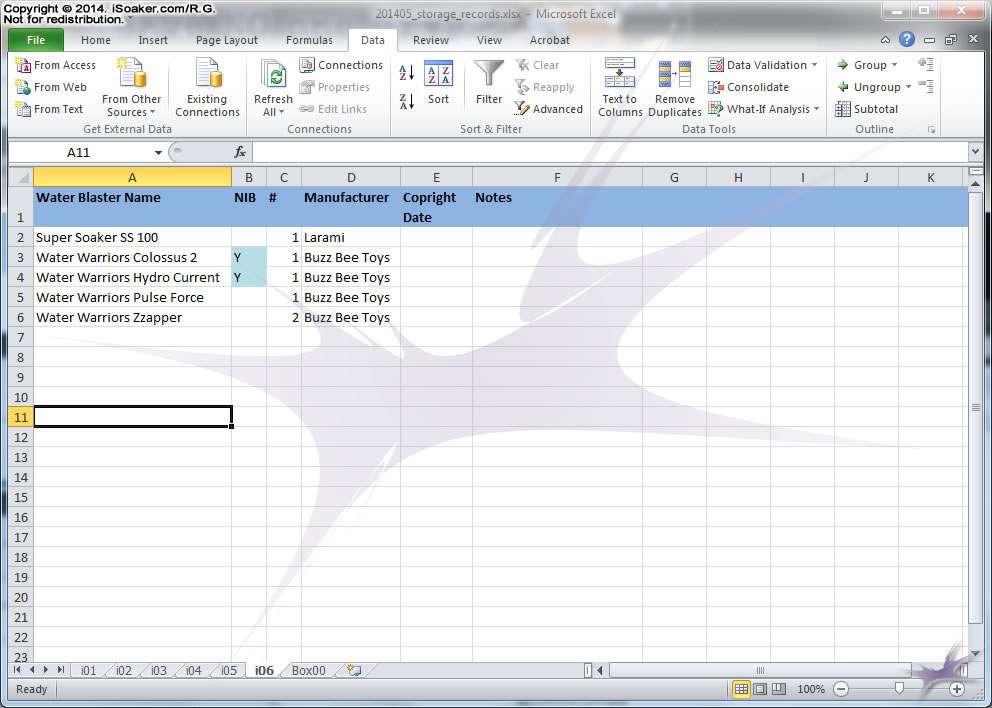
Task: Sort A to Z ascending
Action: point(407,73)
